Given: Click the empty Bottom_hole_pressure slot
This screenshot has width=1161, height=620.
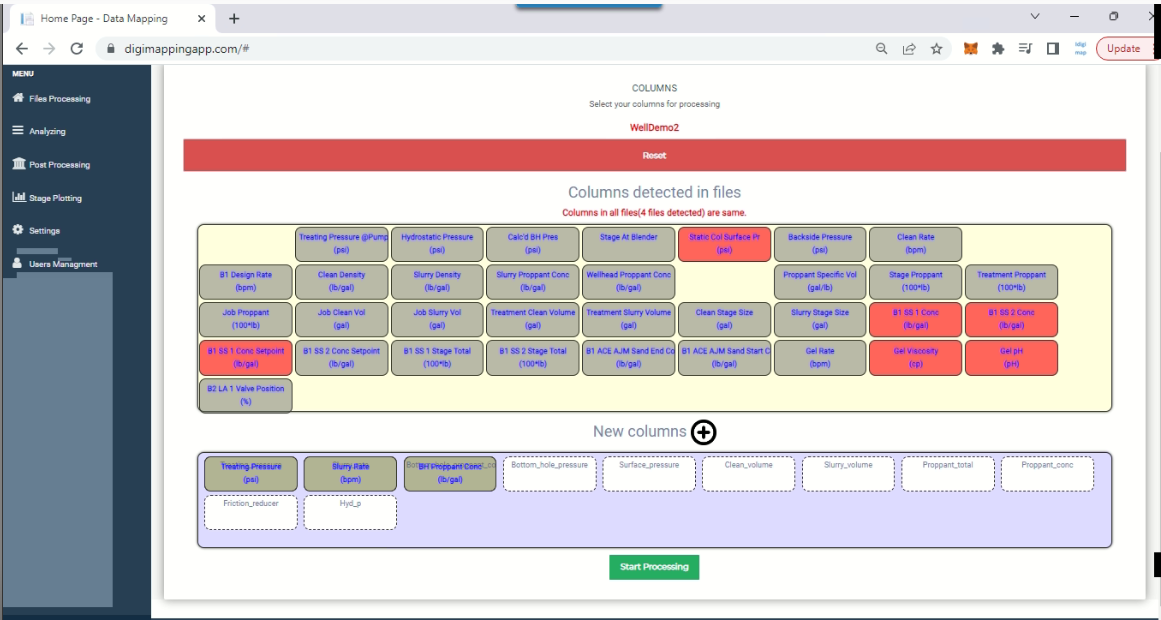Looking at the screenshot, I should click(550, 473).
